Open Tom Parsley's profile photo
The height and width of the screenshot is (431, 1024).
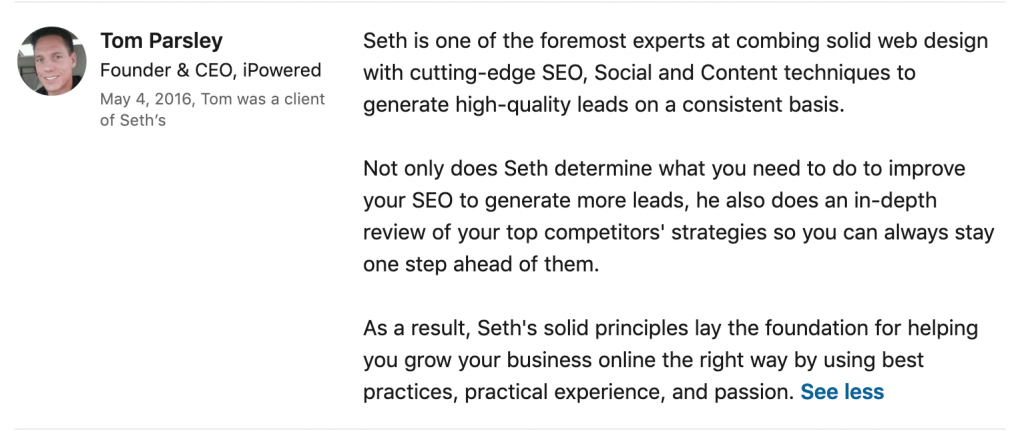[52, 61]
